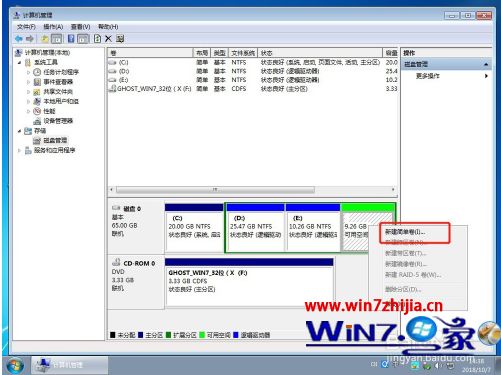Sort by the 文件系统 column header
501x375 pixels.
click(x=243, y=53)
